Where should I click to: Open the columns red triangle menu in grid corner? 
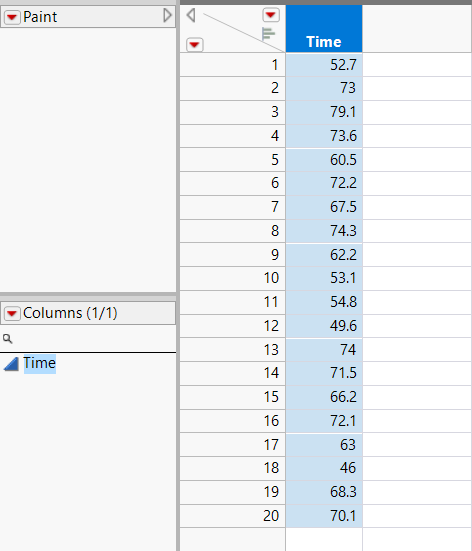[x=271, y=15]
